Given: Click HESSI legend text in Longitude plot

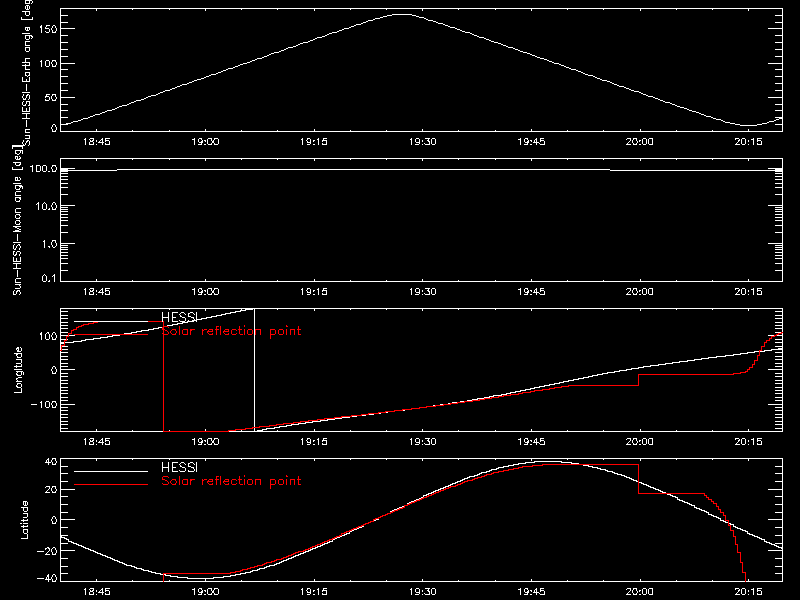Looking at the screenshot, I should pyautogui.click(x=179, y=317).
